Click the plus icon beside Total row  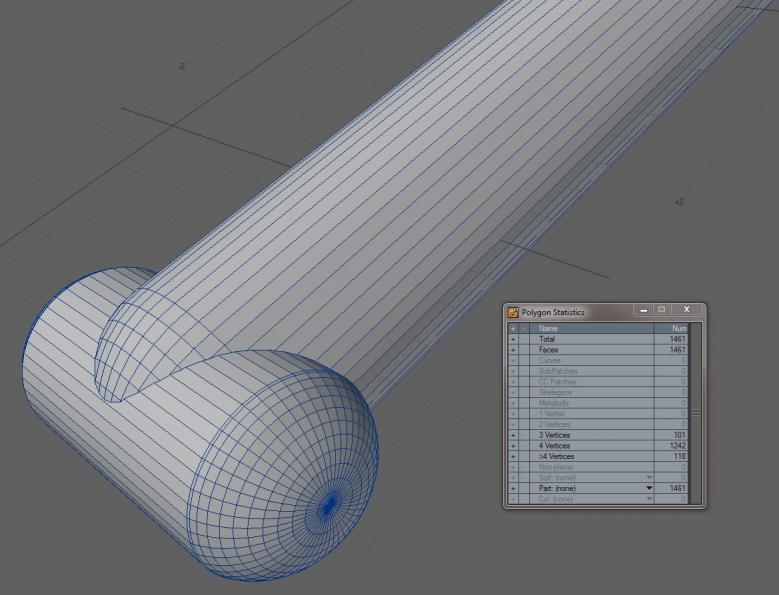coord(514,339)
